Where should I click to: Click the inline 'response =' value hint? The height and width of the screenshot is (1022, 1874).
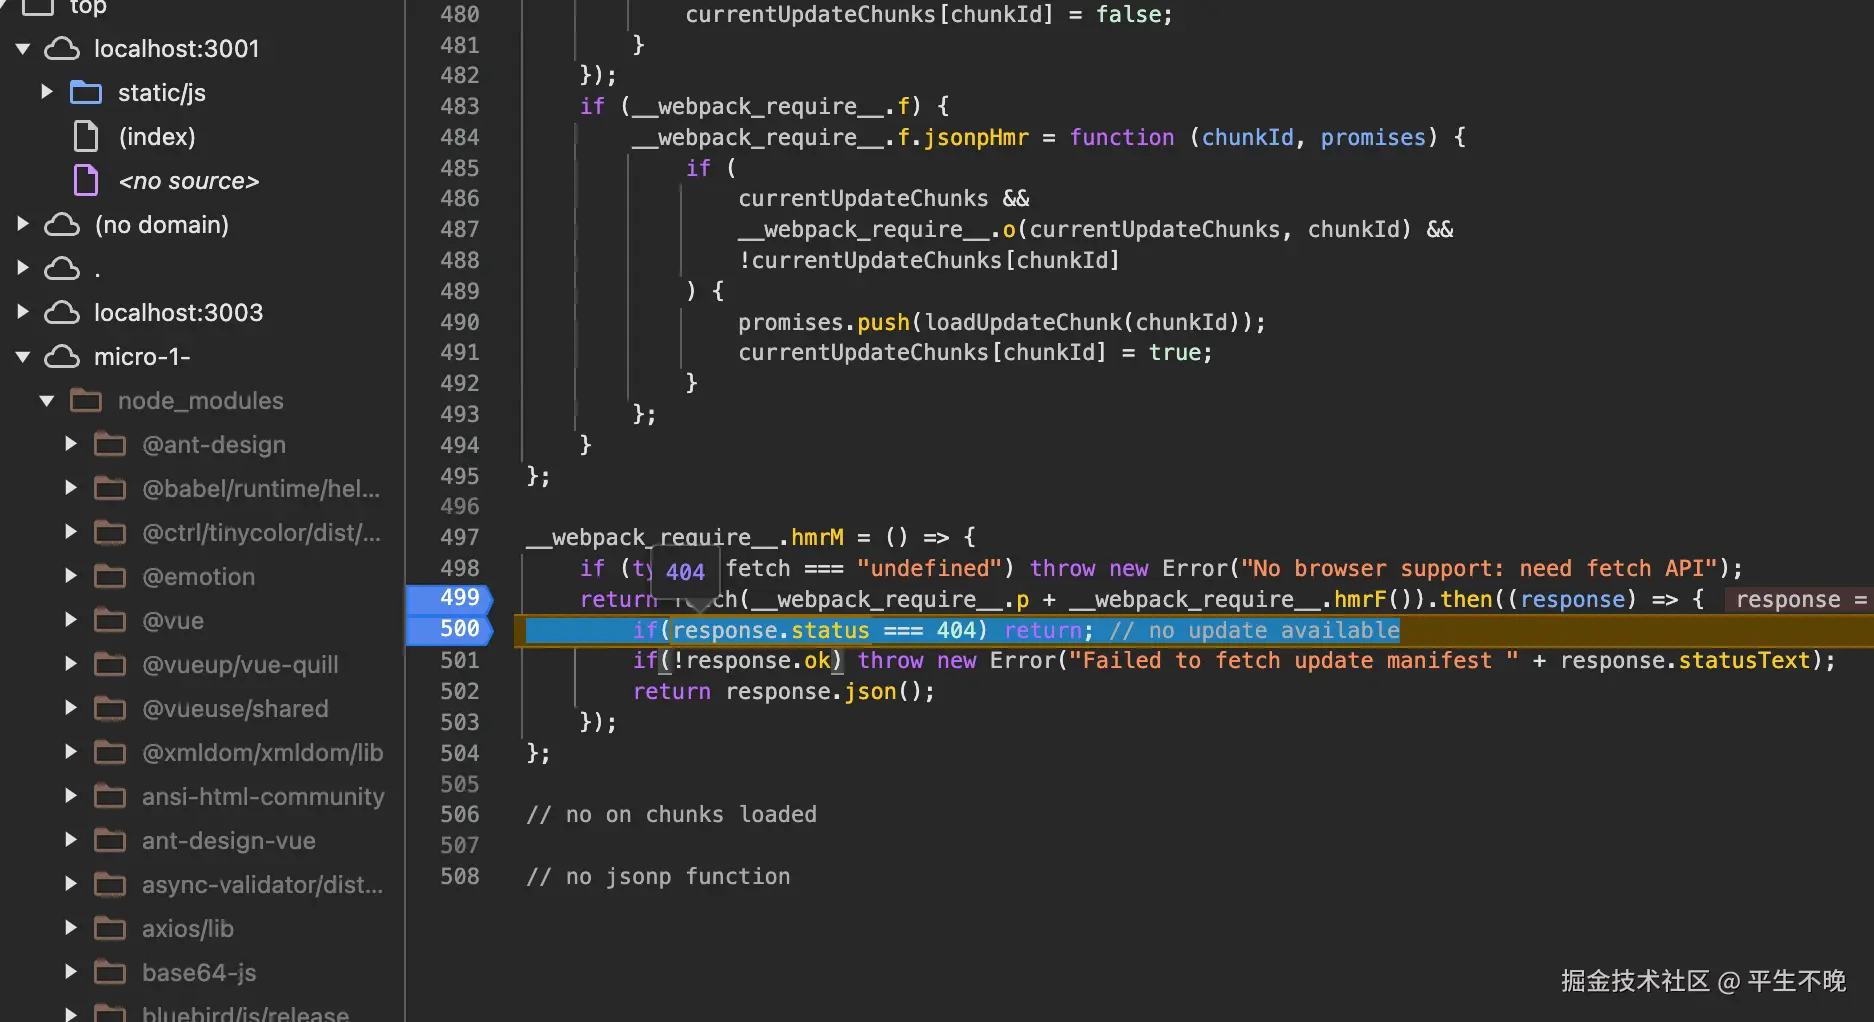1800,600
